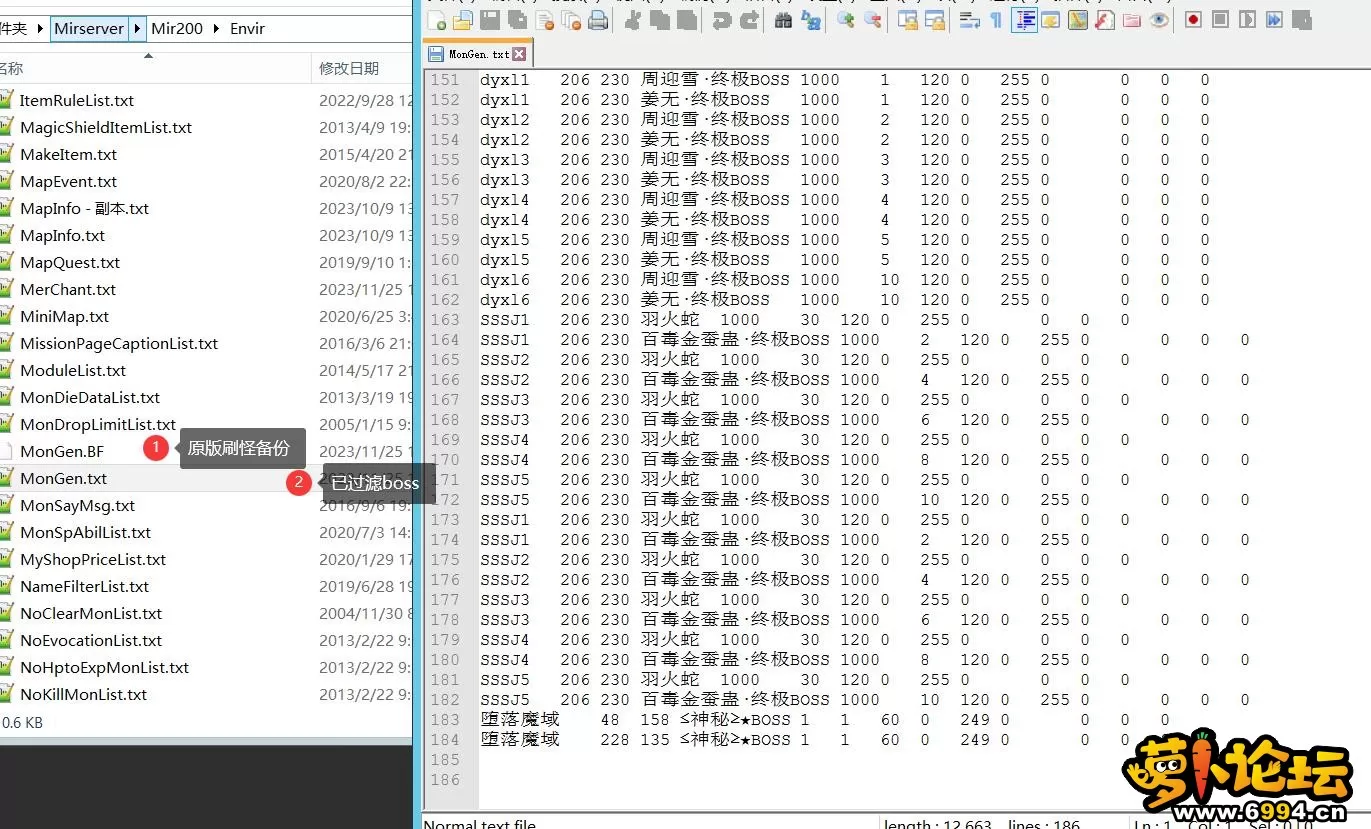Expand dropdown arrow after Mirserver breadcrumb

(137, 28)
